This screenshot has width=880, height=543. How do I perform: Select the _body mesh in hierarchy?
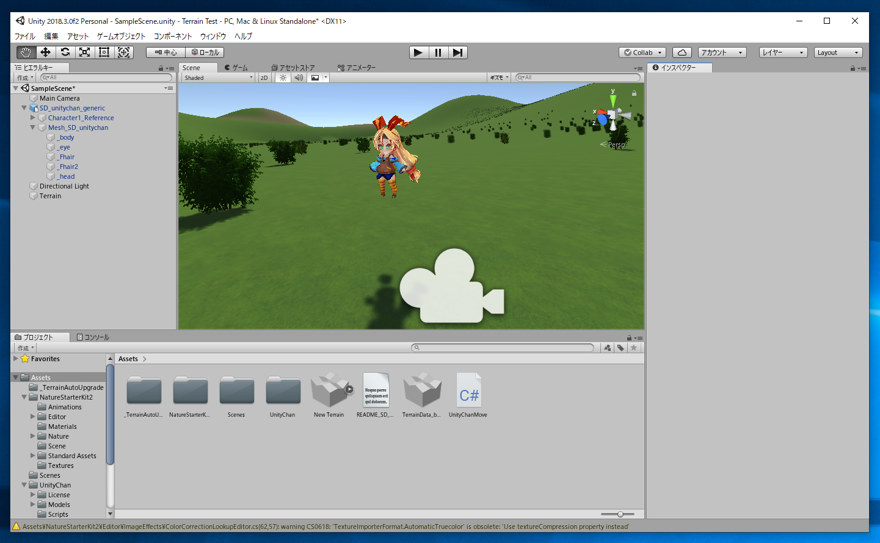pyautogui.click(x=65, y=137)
